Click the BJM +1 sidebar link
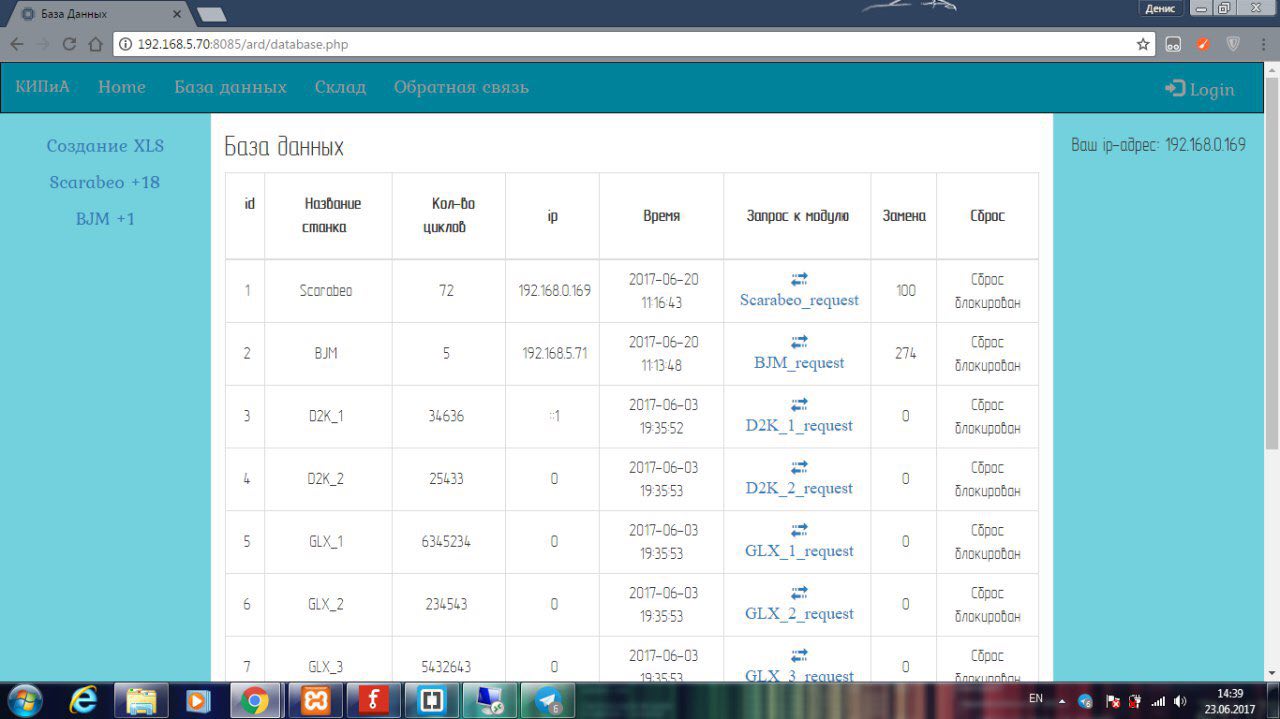Viewport: 1280px width, 719px height. pyautogui.click(x=105, y=218)
